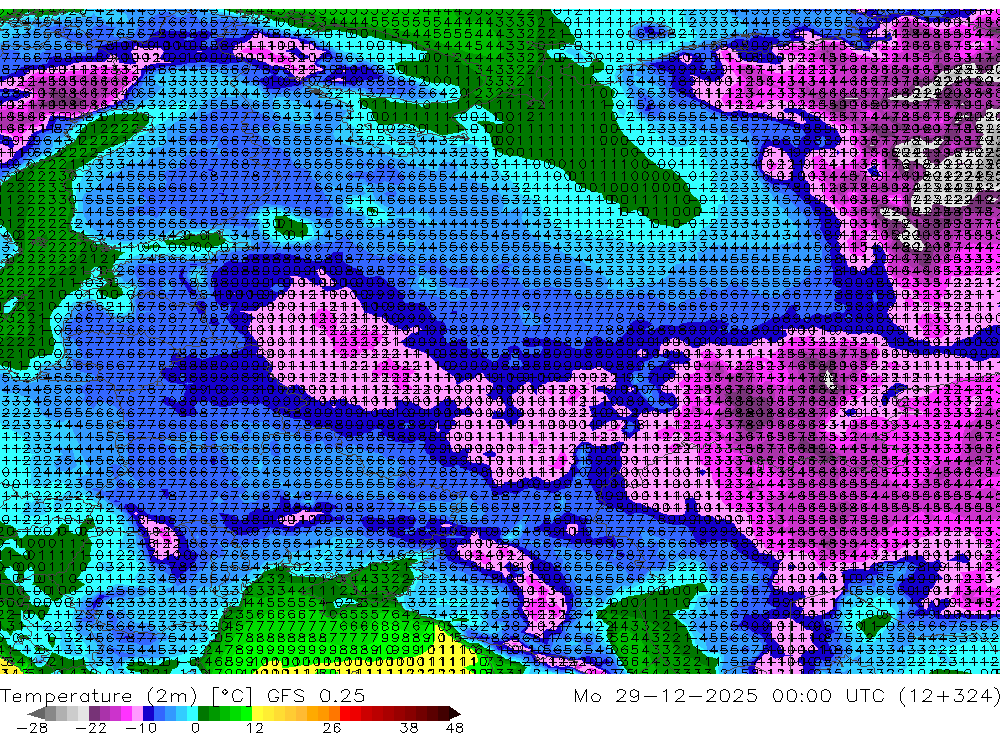Click the '-28' legend label
The height and width of the screenshot is (733, 1000).
click(x=32, y=728)
